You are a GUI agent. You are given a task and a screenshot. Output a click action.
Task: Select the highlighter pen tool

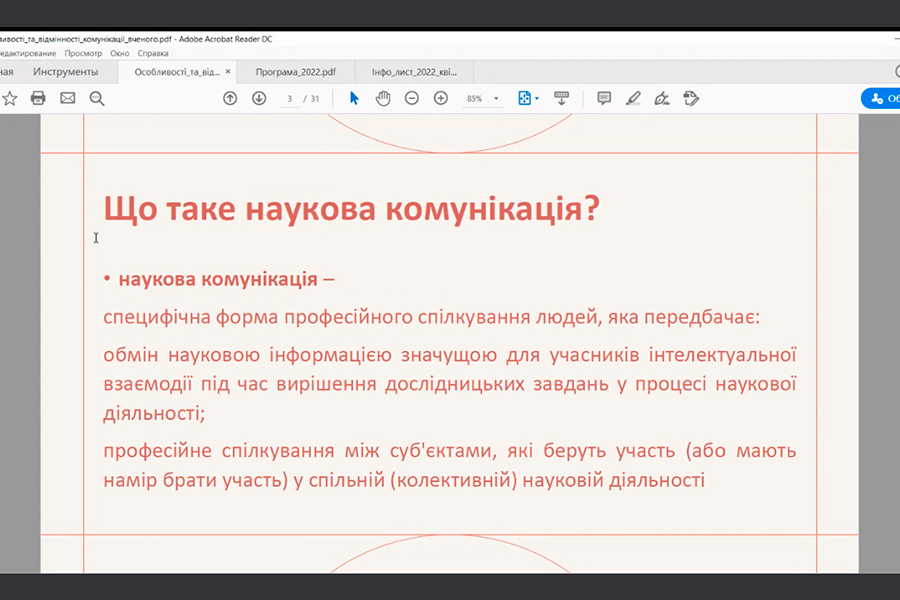(632, 98)
